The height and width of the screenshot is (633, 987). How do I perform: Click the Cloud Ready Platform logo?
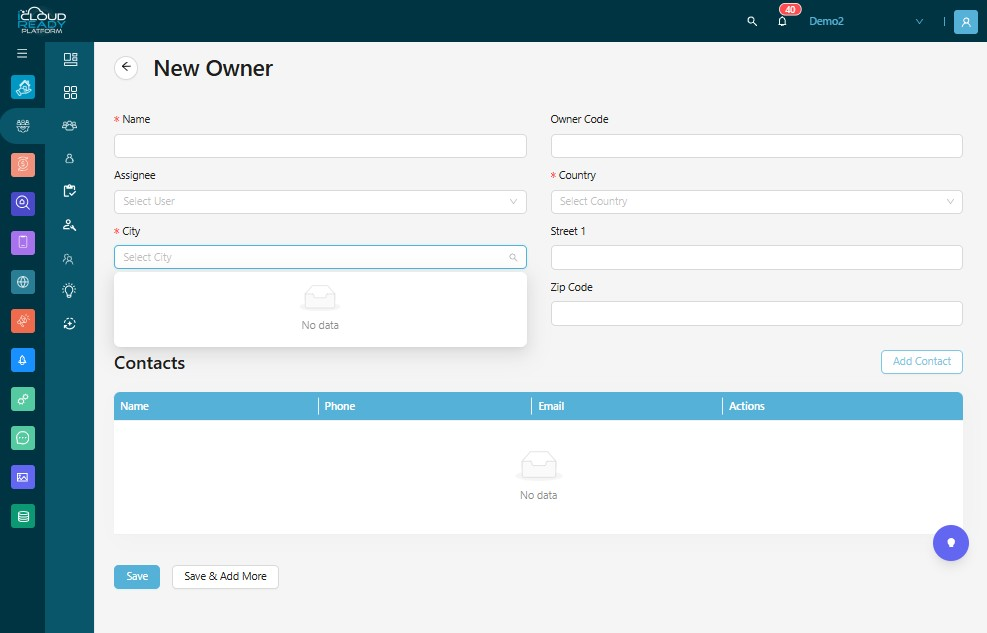click(x=41, y=21)
